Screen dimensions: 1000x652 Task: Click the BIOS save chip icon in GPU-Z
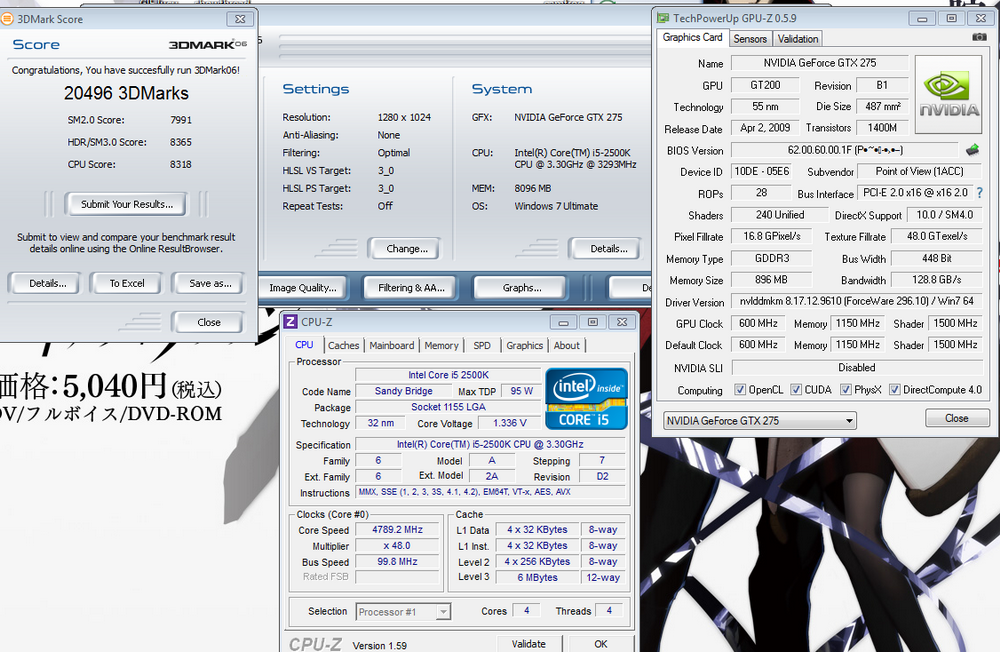pos(973,150)
